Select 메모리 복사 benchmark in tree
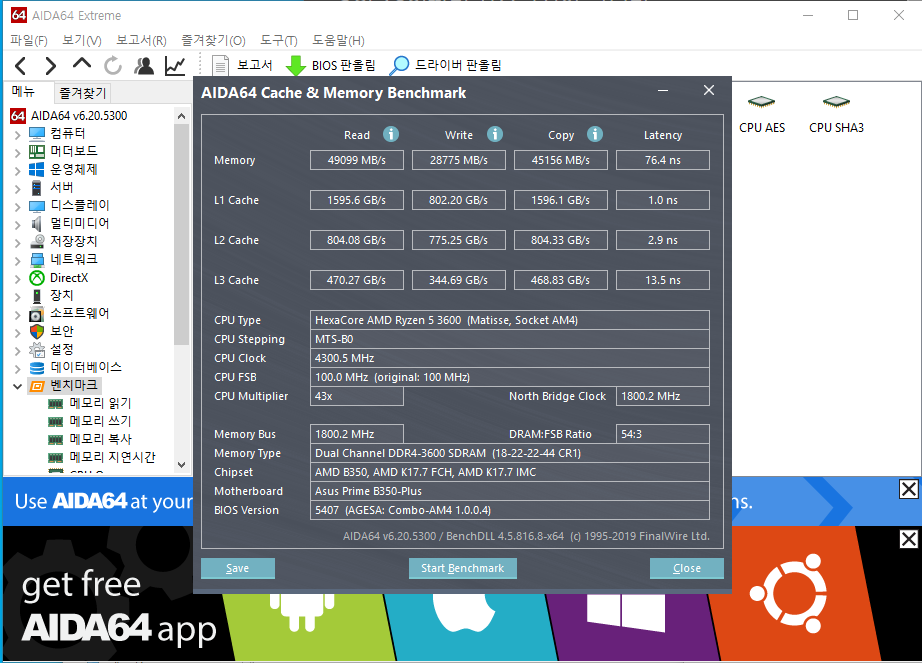The image size is (922, 664). (100, 439)
